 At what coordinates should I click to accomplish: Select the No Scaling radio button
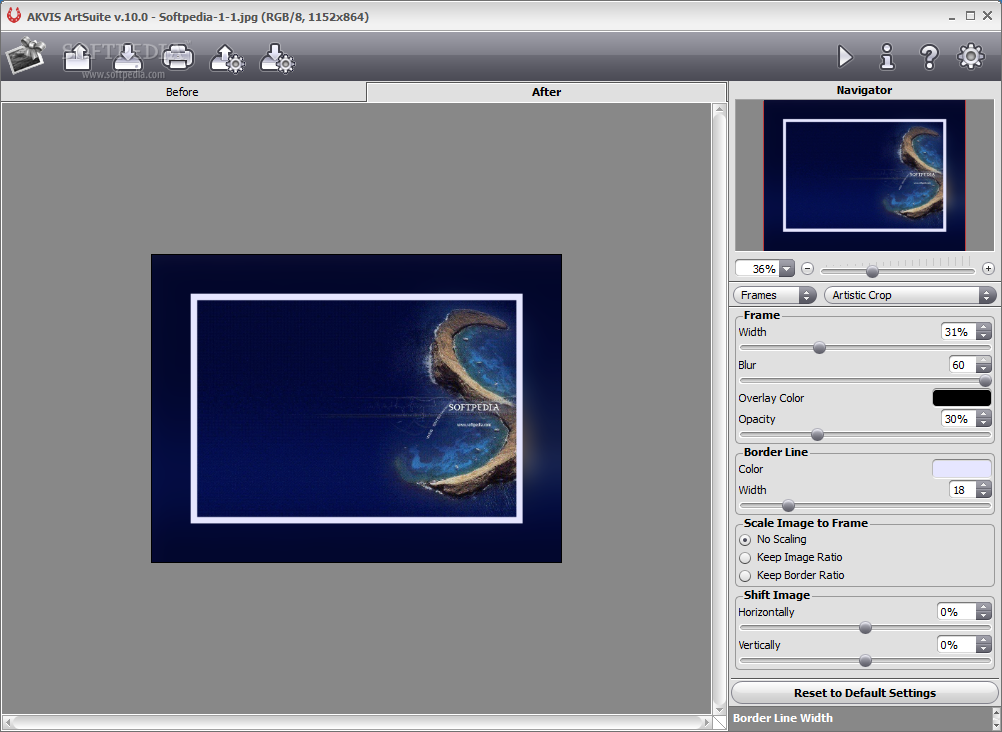(x=745, y=540)
